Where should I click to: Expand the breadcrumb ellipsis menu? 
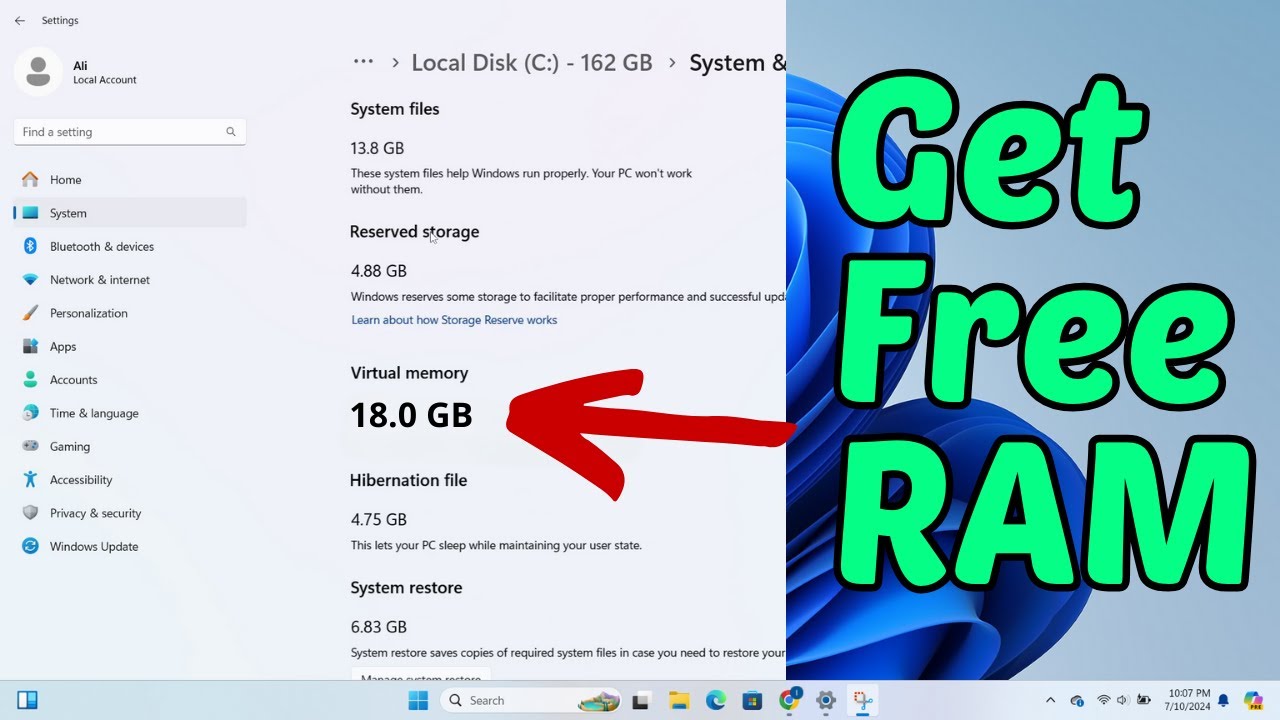(363, 62)
